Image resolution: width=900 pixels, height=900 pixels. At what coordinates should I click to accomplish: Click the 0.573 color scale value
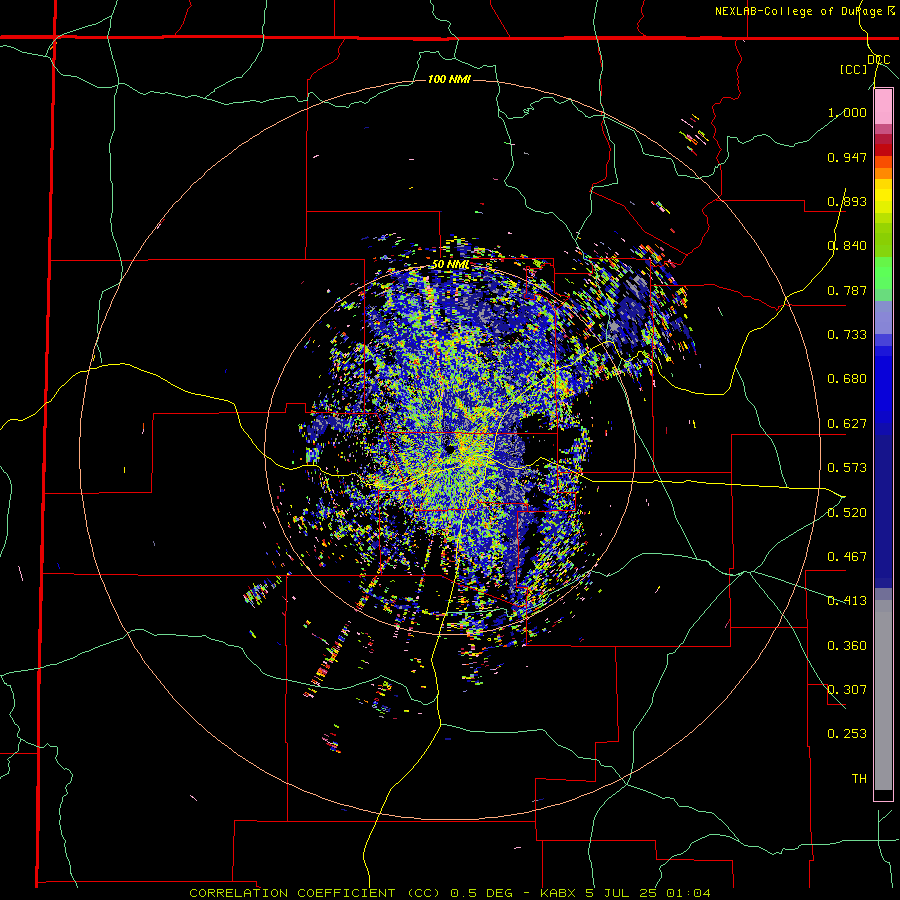click(847, 468)
